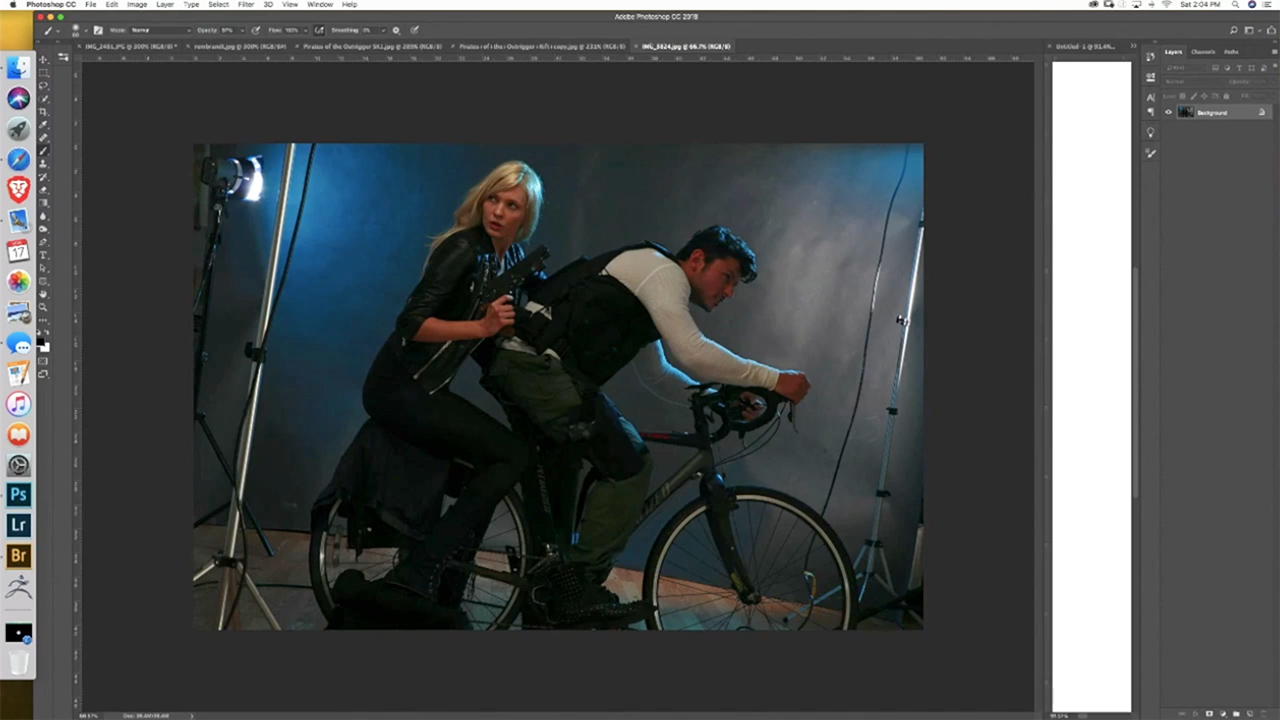Viewport: 1280px width, 720px height.
Task: Open the Learn lightbulb panel icon
Action: point(1150,133)
